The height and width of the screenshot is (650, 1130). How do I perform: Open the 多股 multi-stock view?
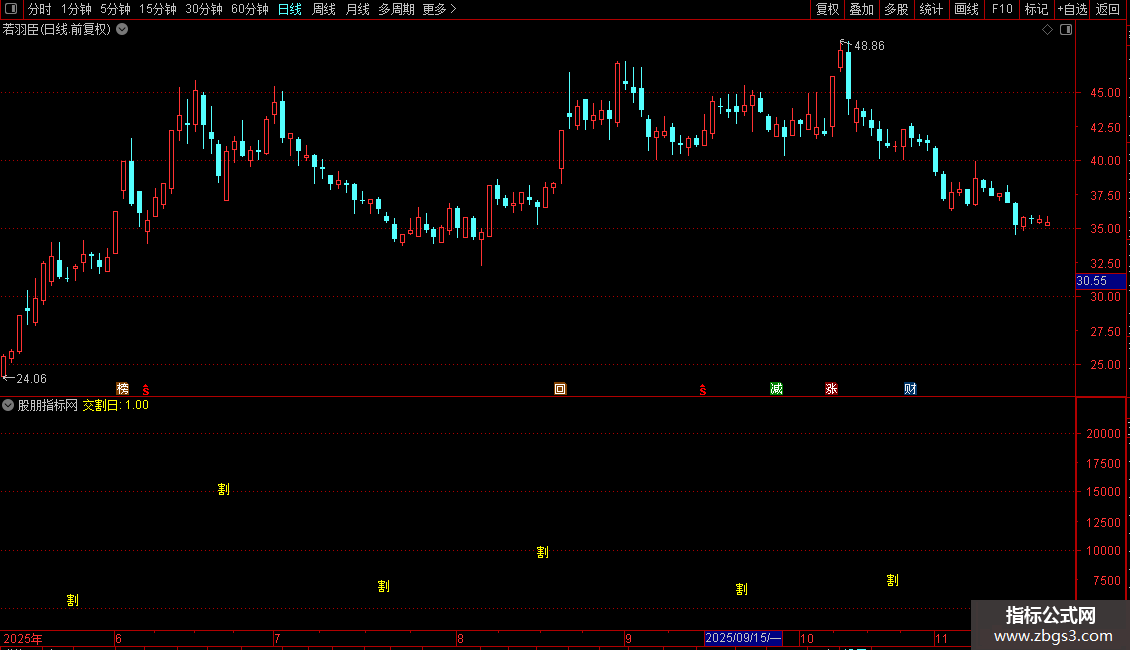tap(896, 9)
